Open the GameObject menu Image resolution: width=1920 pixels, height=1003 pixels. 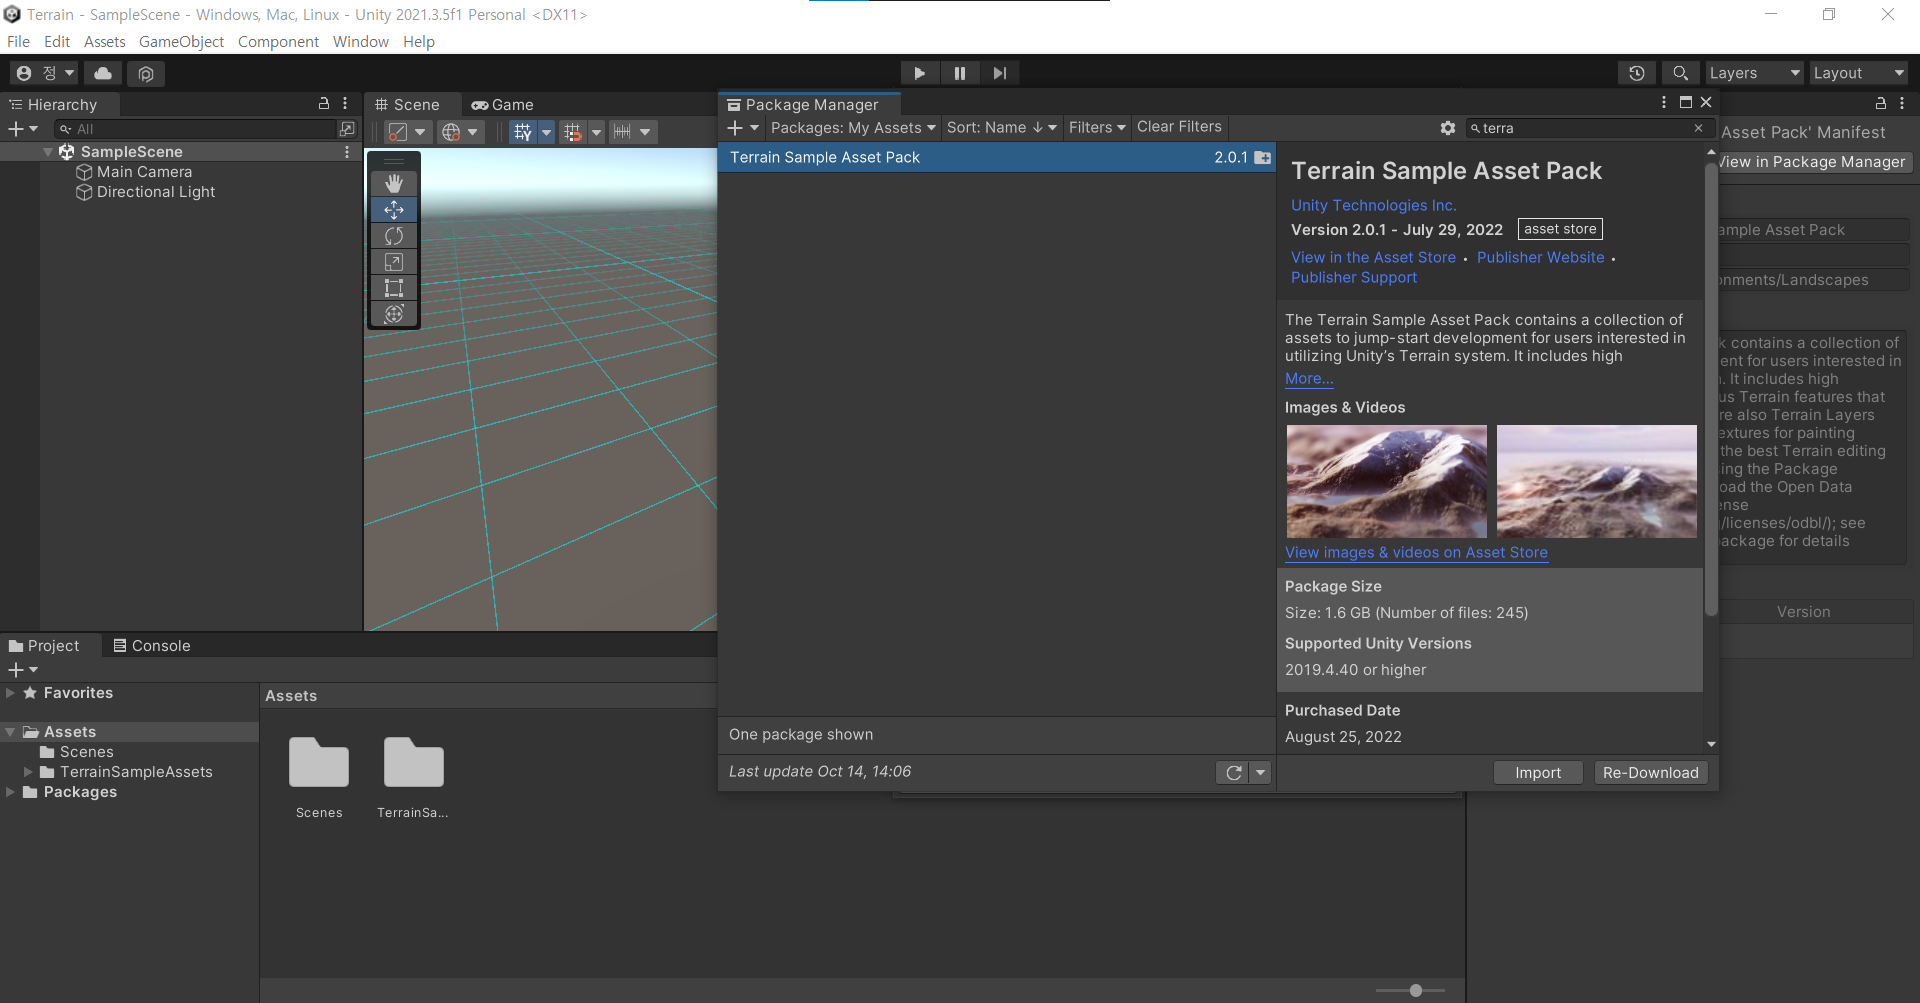(x=181, y=42)
